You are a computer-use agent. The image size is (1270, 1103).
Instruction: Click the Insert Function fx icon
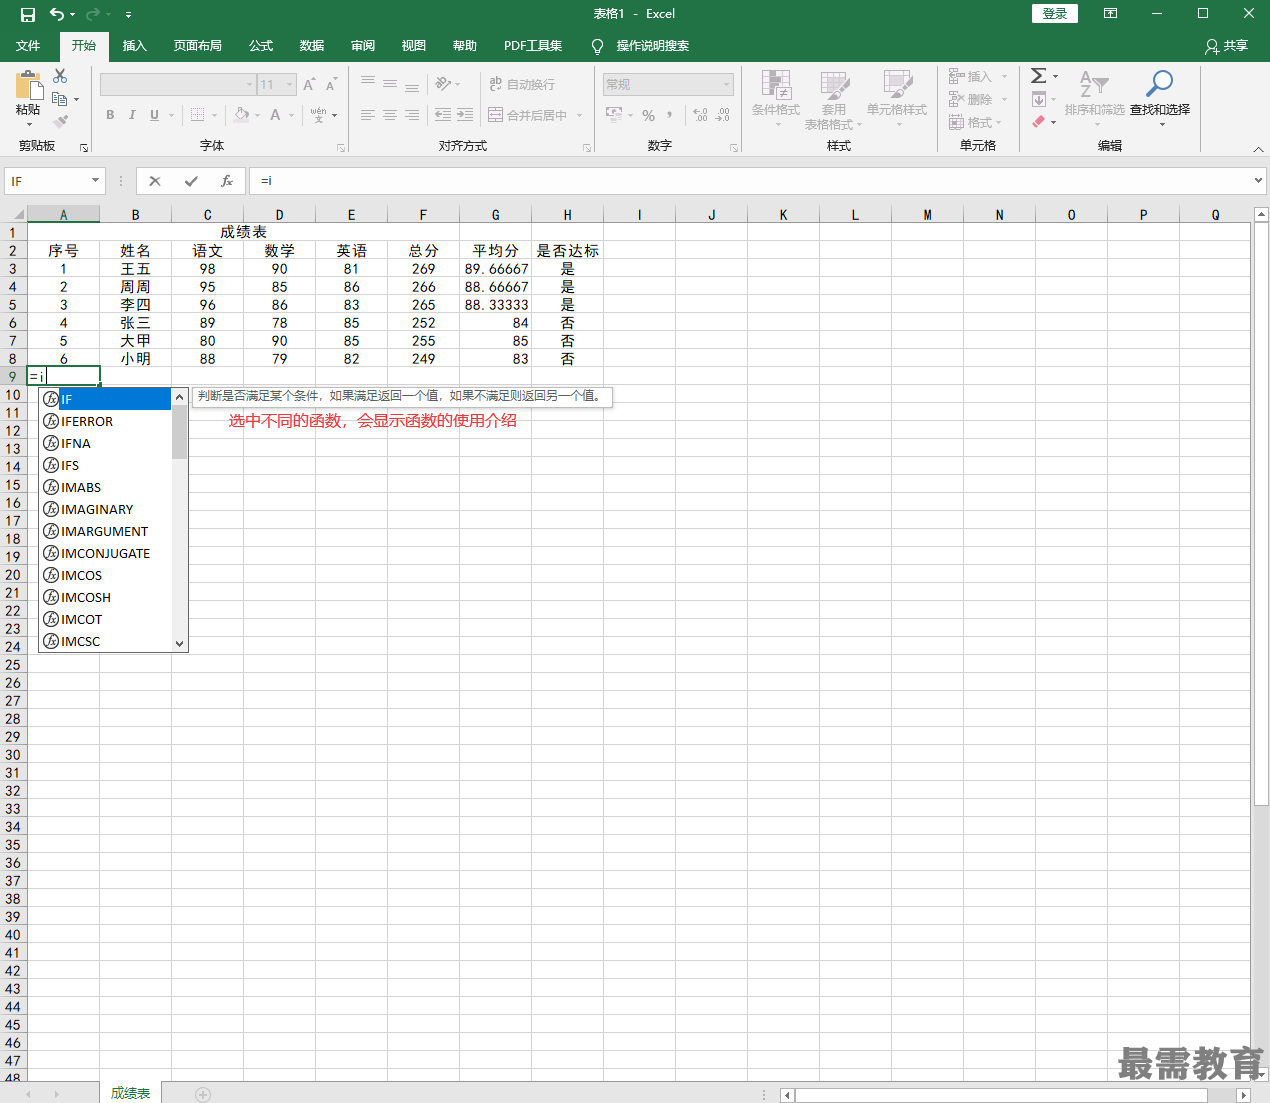[227, 181]
